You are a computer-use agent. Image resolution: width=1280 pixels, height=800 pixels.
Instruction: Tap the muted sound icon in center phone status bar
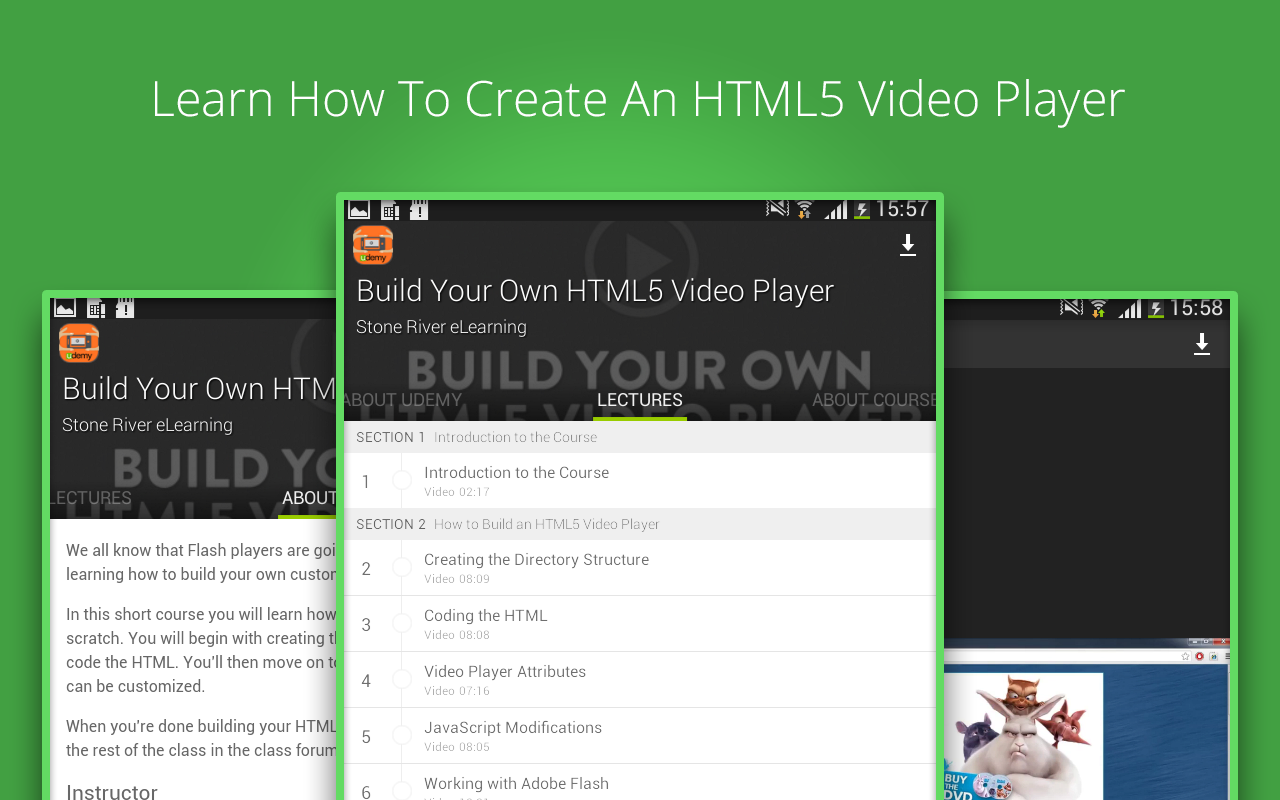[x=777, y=209]
